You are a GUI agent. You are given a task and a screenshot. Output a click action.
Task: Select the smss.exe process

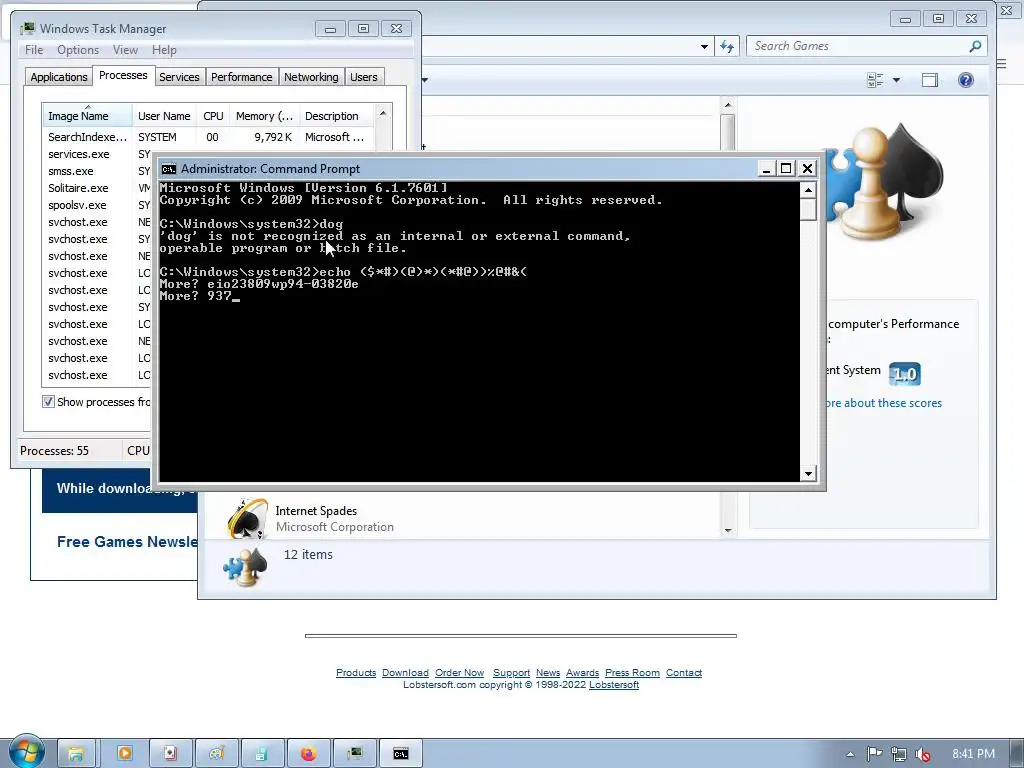71,171
